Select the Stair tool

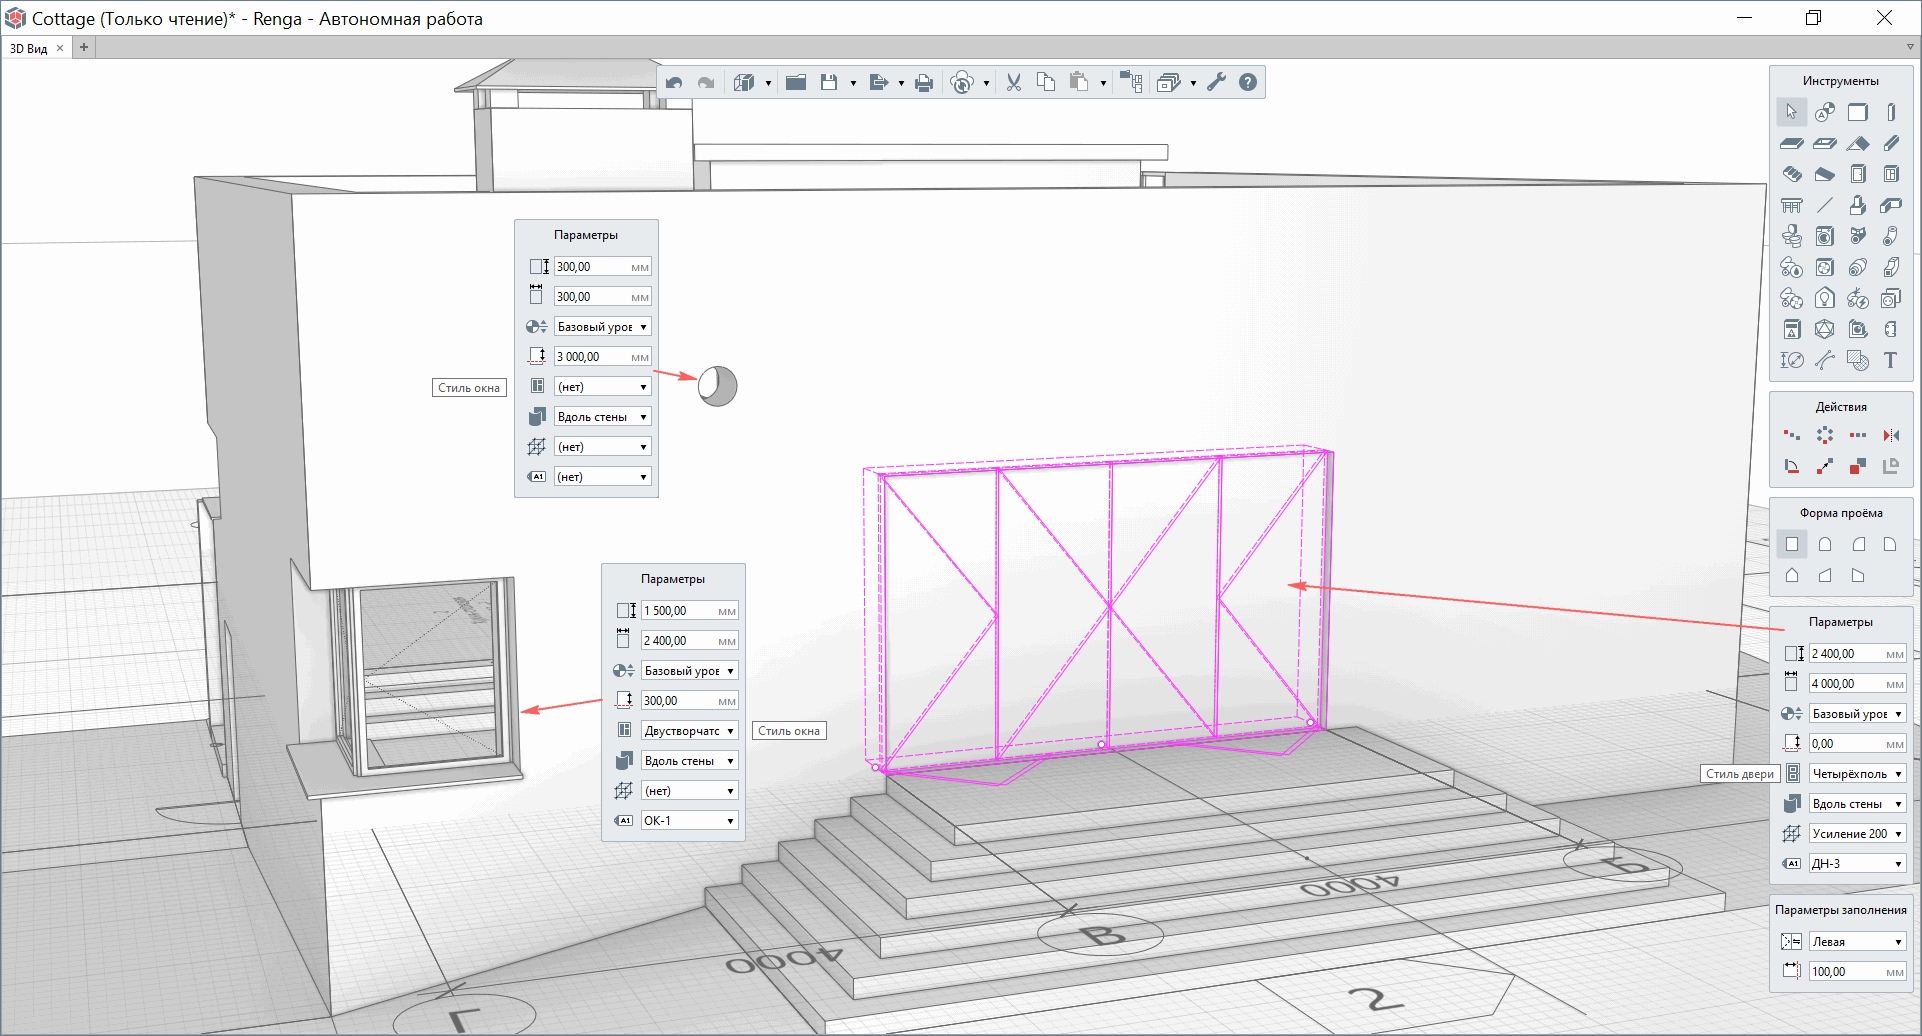coord(1792,174)
